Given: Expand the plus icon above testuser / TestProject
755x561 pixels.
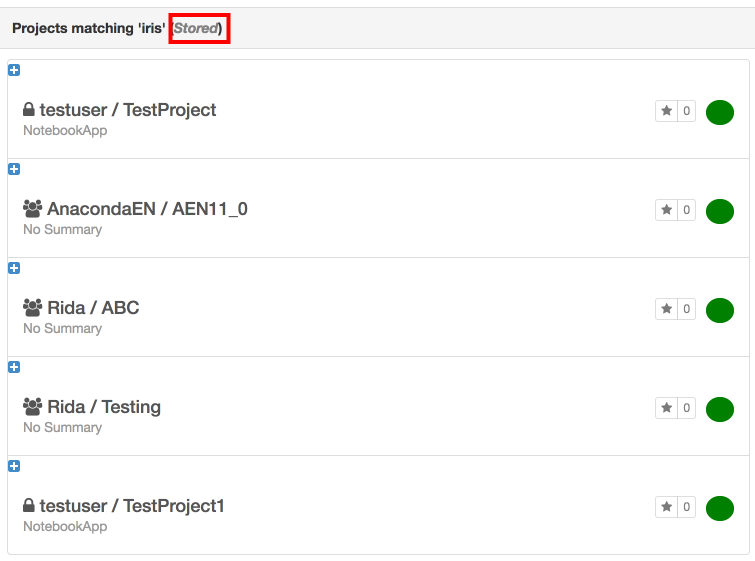Looking at the screenshot, I should tap(14, 70).
